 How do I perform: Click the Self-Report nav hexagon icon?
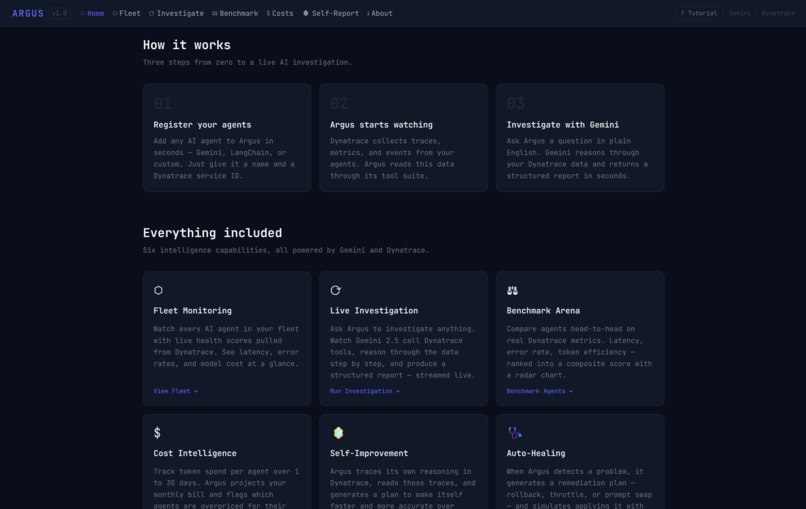pyautogui.click(x=306, y=13)
